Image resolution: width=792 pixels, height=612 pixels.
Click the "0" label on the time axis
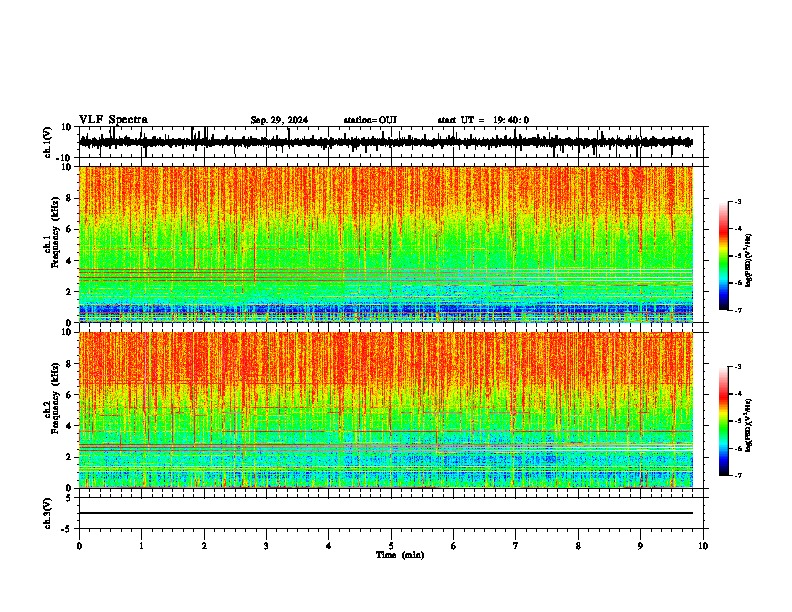click(79, 546)
